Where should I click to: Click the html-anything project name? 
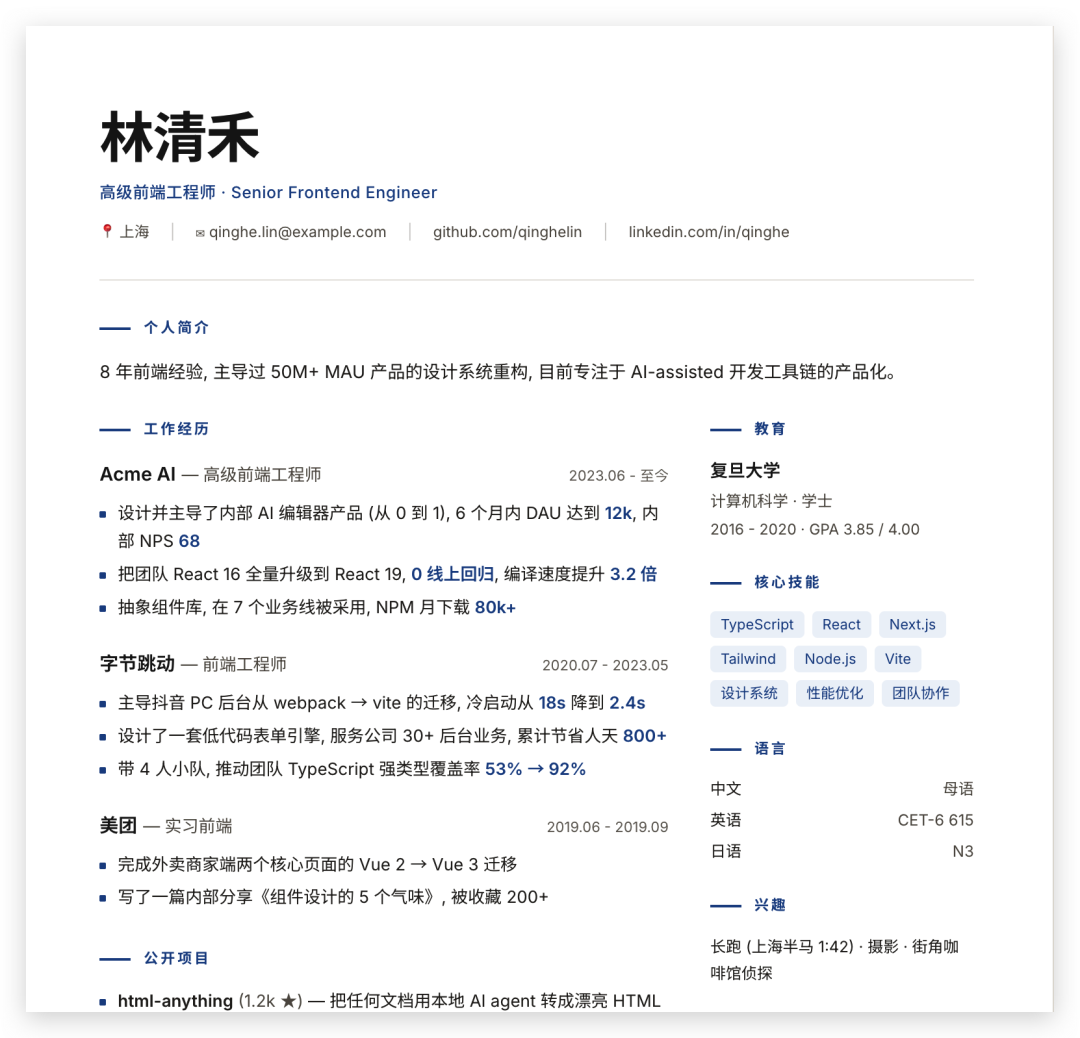(x=175, y=1001)
